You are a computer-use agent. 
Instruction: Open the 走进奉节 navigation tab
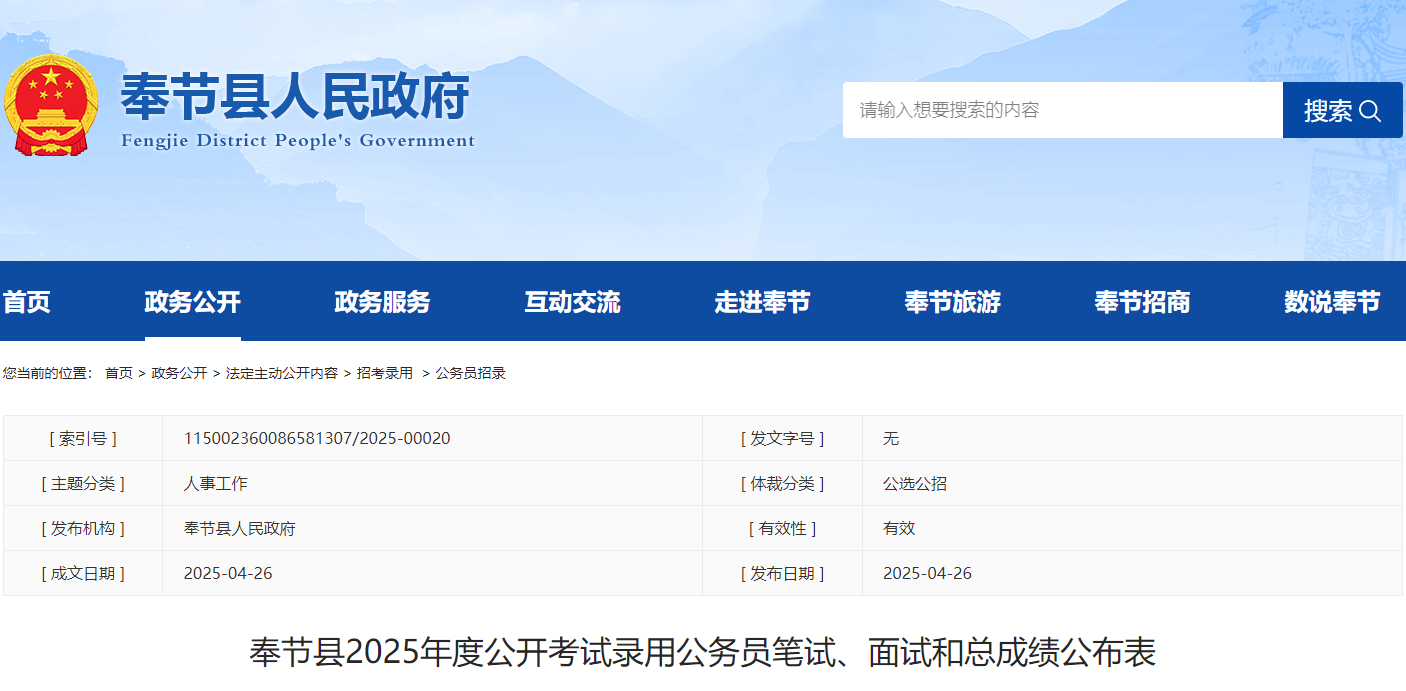pyautogui.click(x=762, y=302)
